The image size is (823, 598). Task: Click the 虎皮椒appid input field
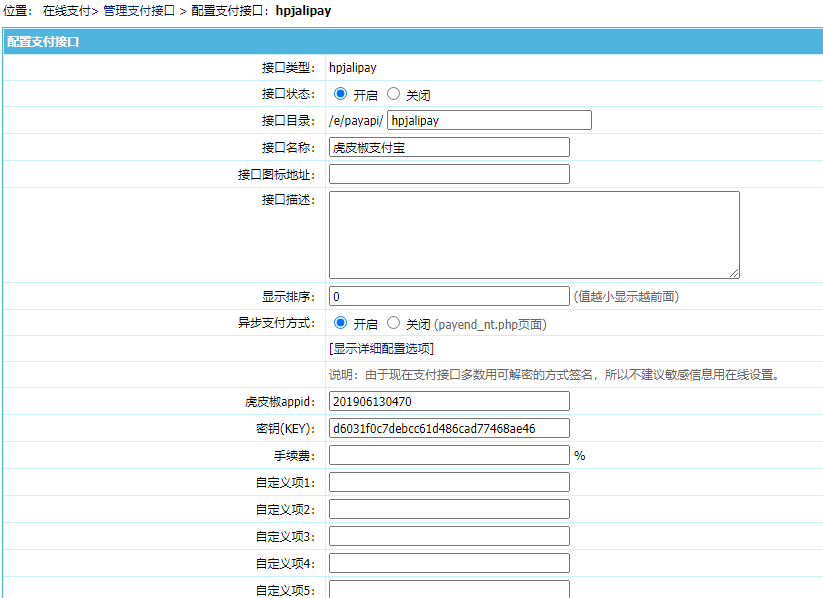pyautogui.click(x=448, y=400)
